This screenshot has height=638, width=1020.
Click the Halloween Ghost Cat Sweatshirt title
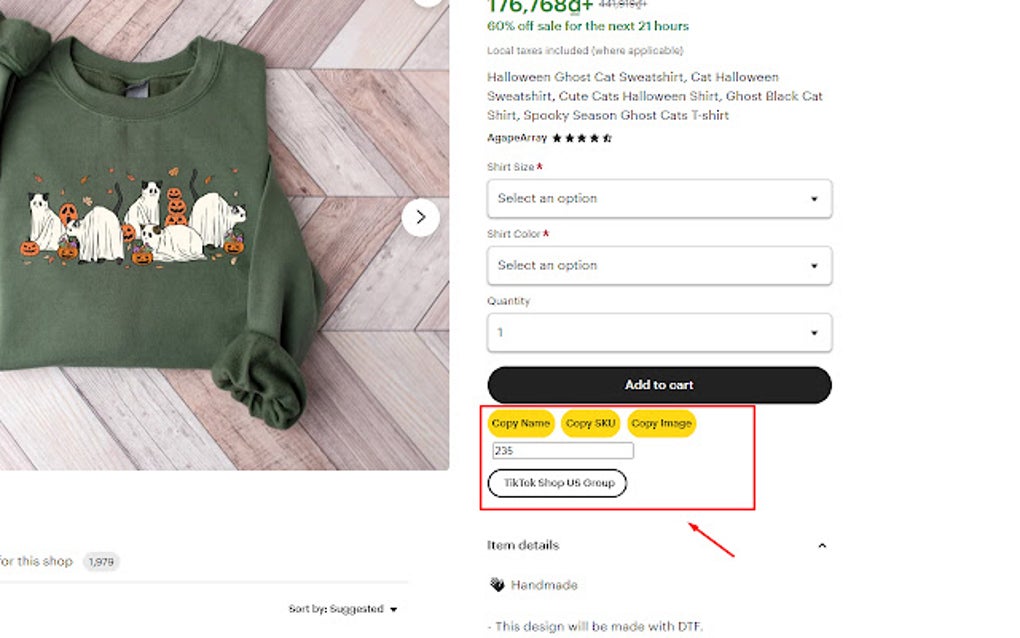click(x=655, y=96)
